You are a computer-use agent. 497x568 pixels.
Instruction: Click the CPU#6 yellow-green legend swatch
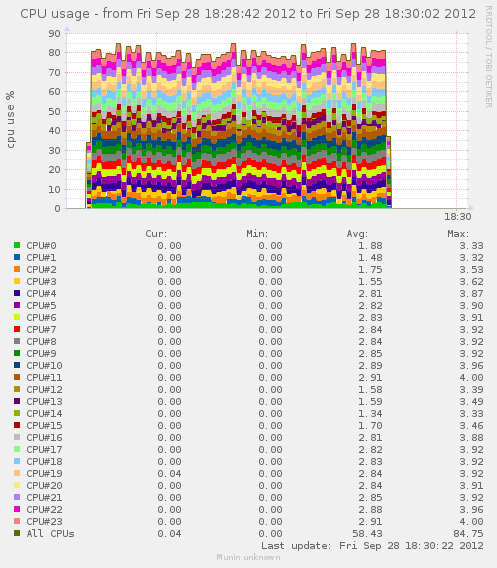(x=17, y=317)
